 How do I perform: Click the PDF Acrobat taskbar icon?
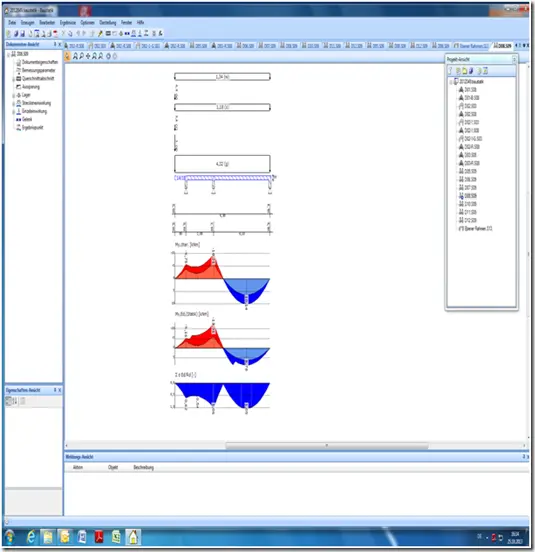(99, 537)
